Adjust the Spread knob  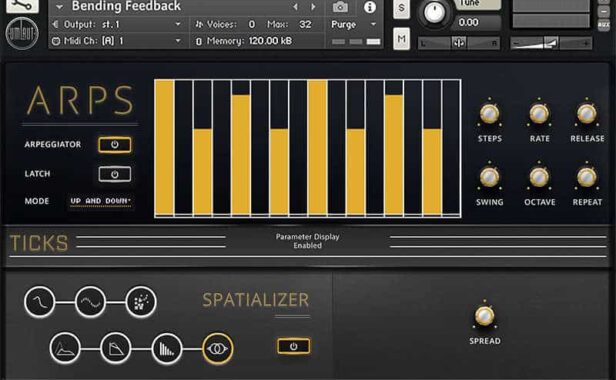[x=485, y=316]
